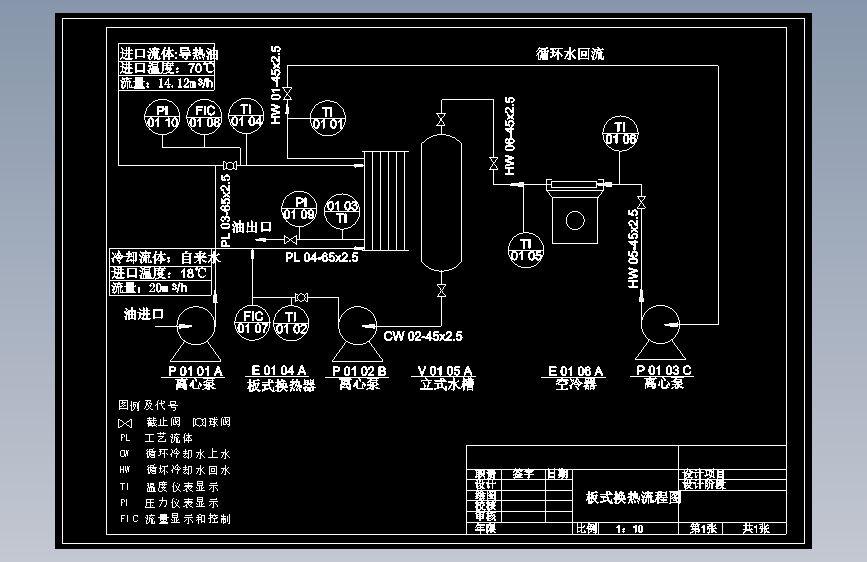This screenshot has height=562, width=867.
Task: Select the HW 06-45x2.5 pipe label
Action: (x=510, y=136)
